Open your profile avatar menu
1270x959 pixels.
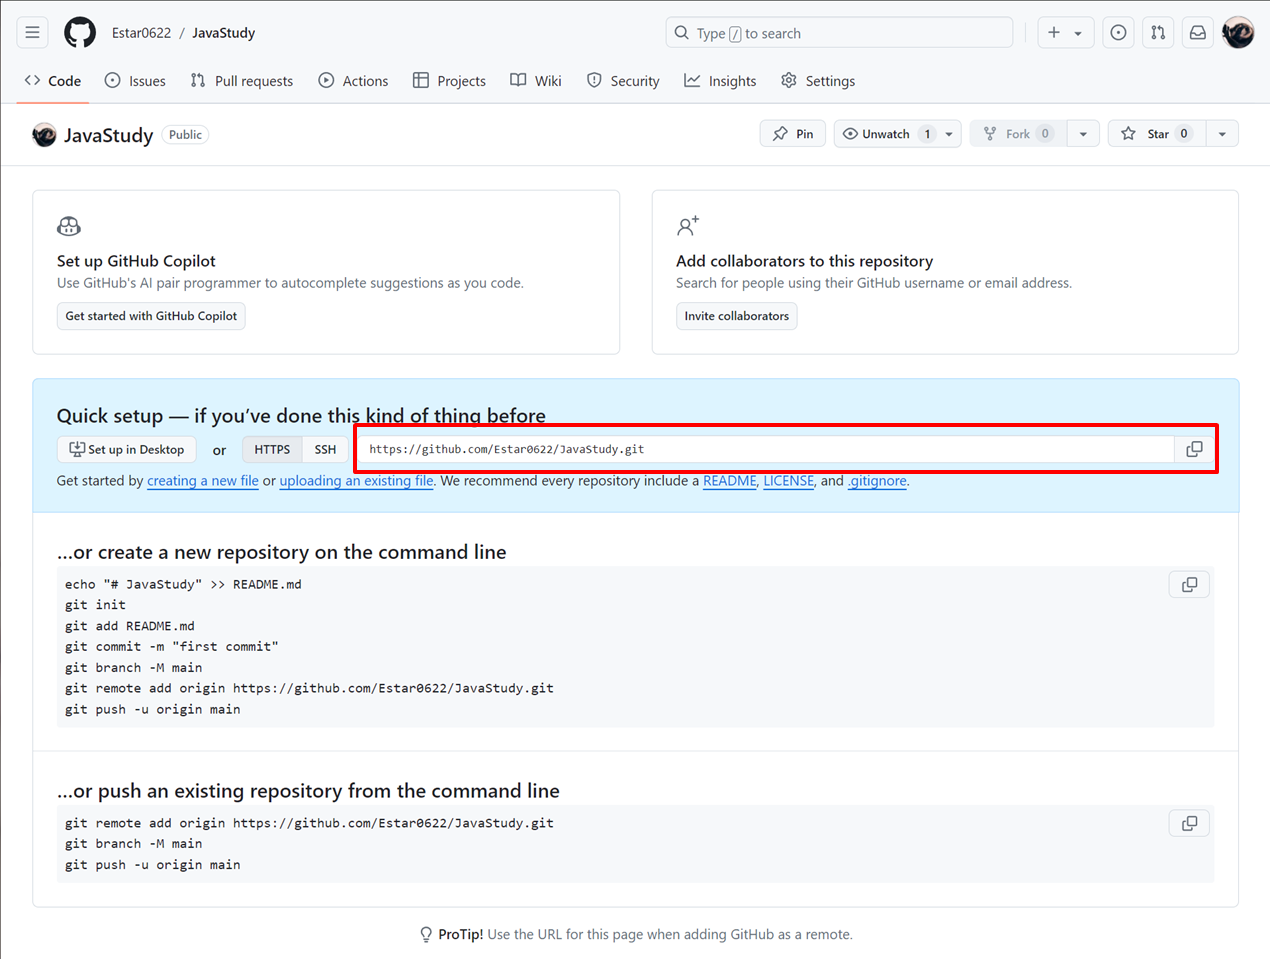point(1238,32)
